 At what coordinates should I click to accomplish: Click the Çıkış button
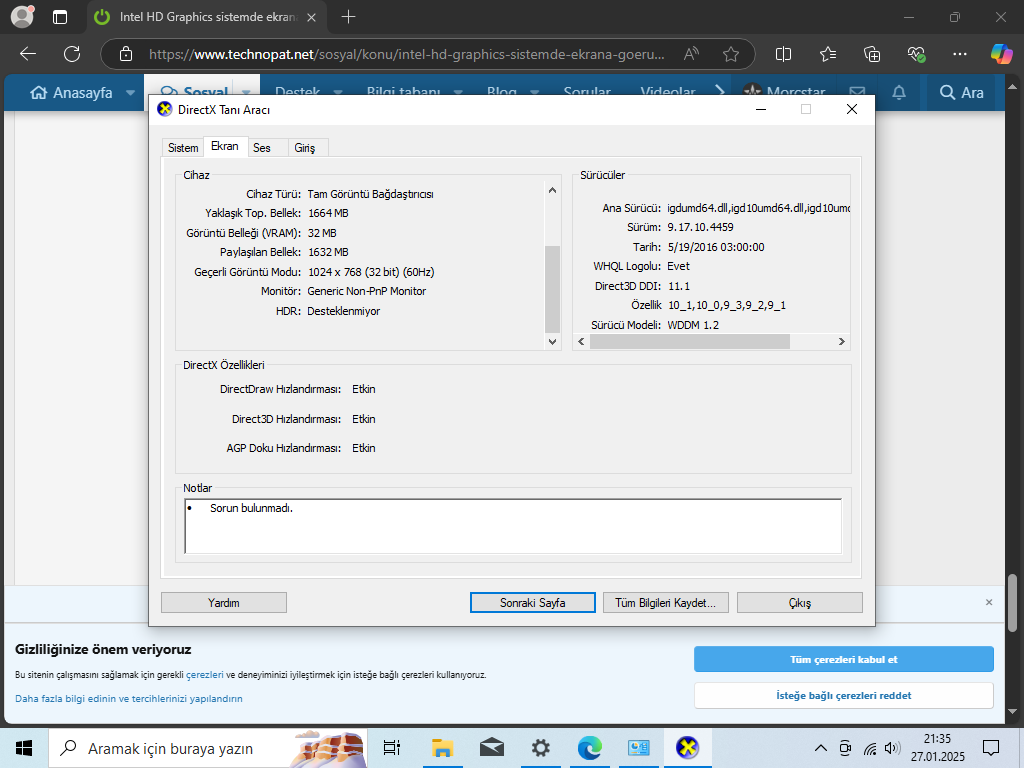[799, 603]
